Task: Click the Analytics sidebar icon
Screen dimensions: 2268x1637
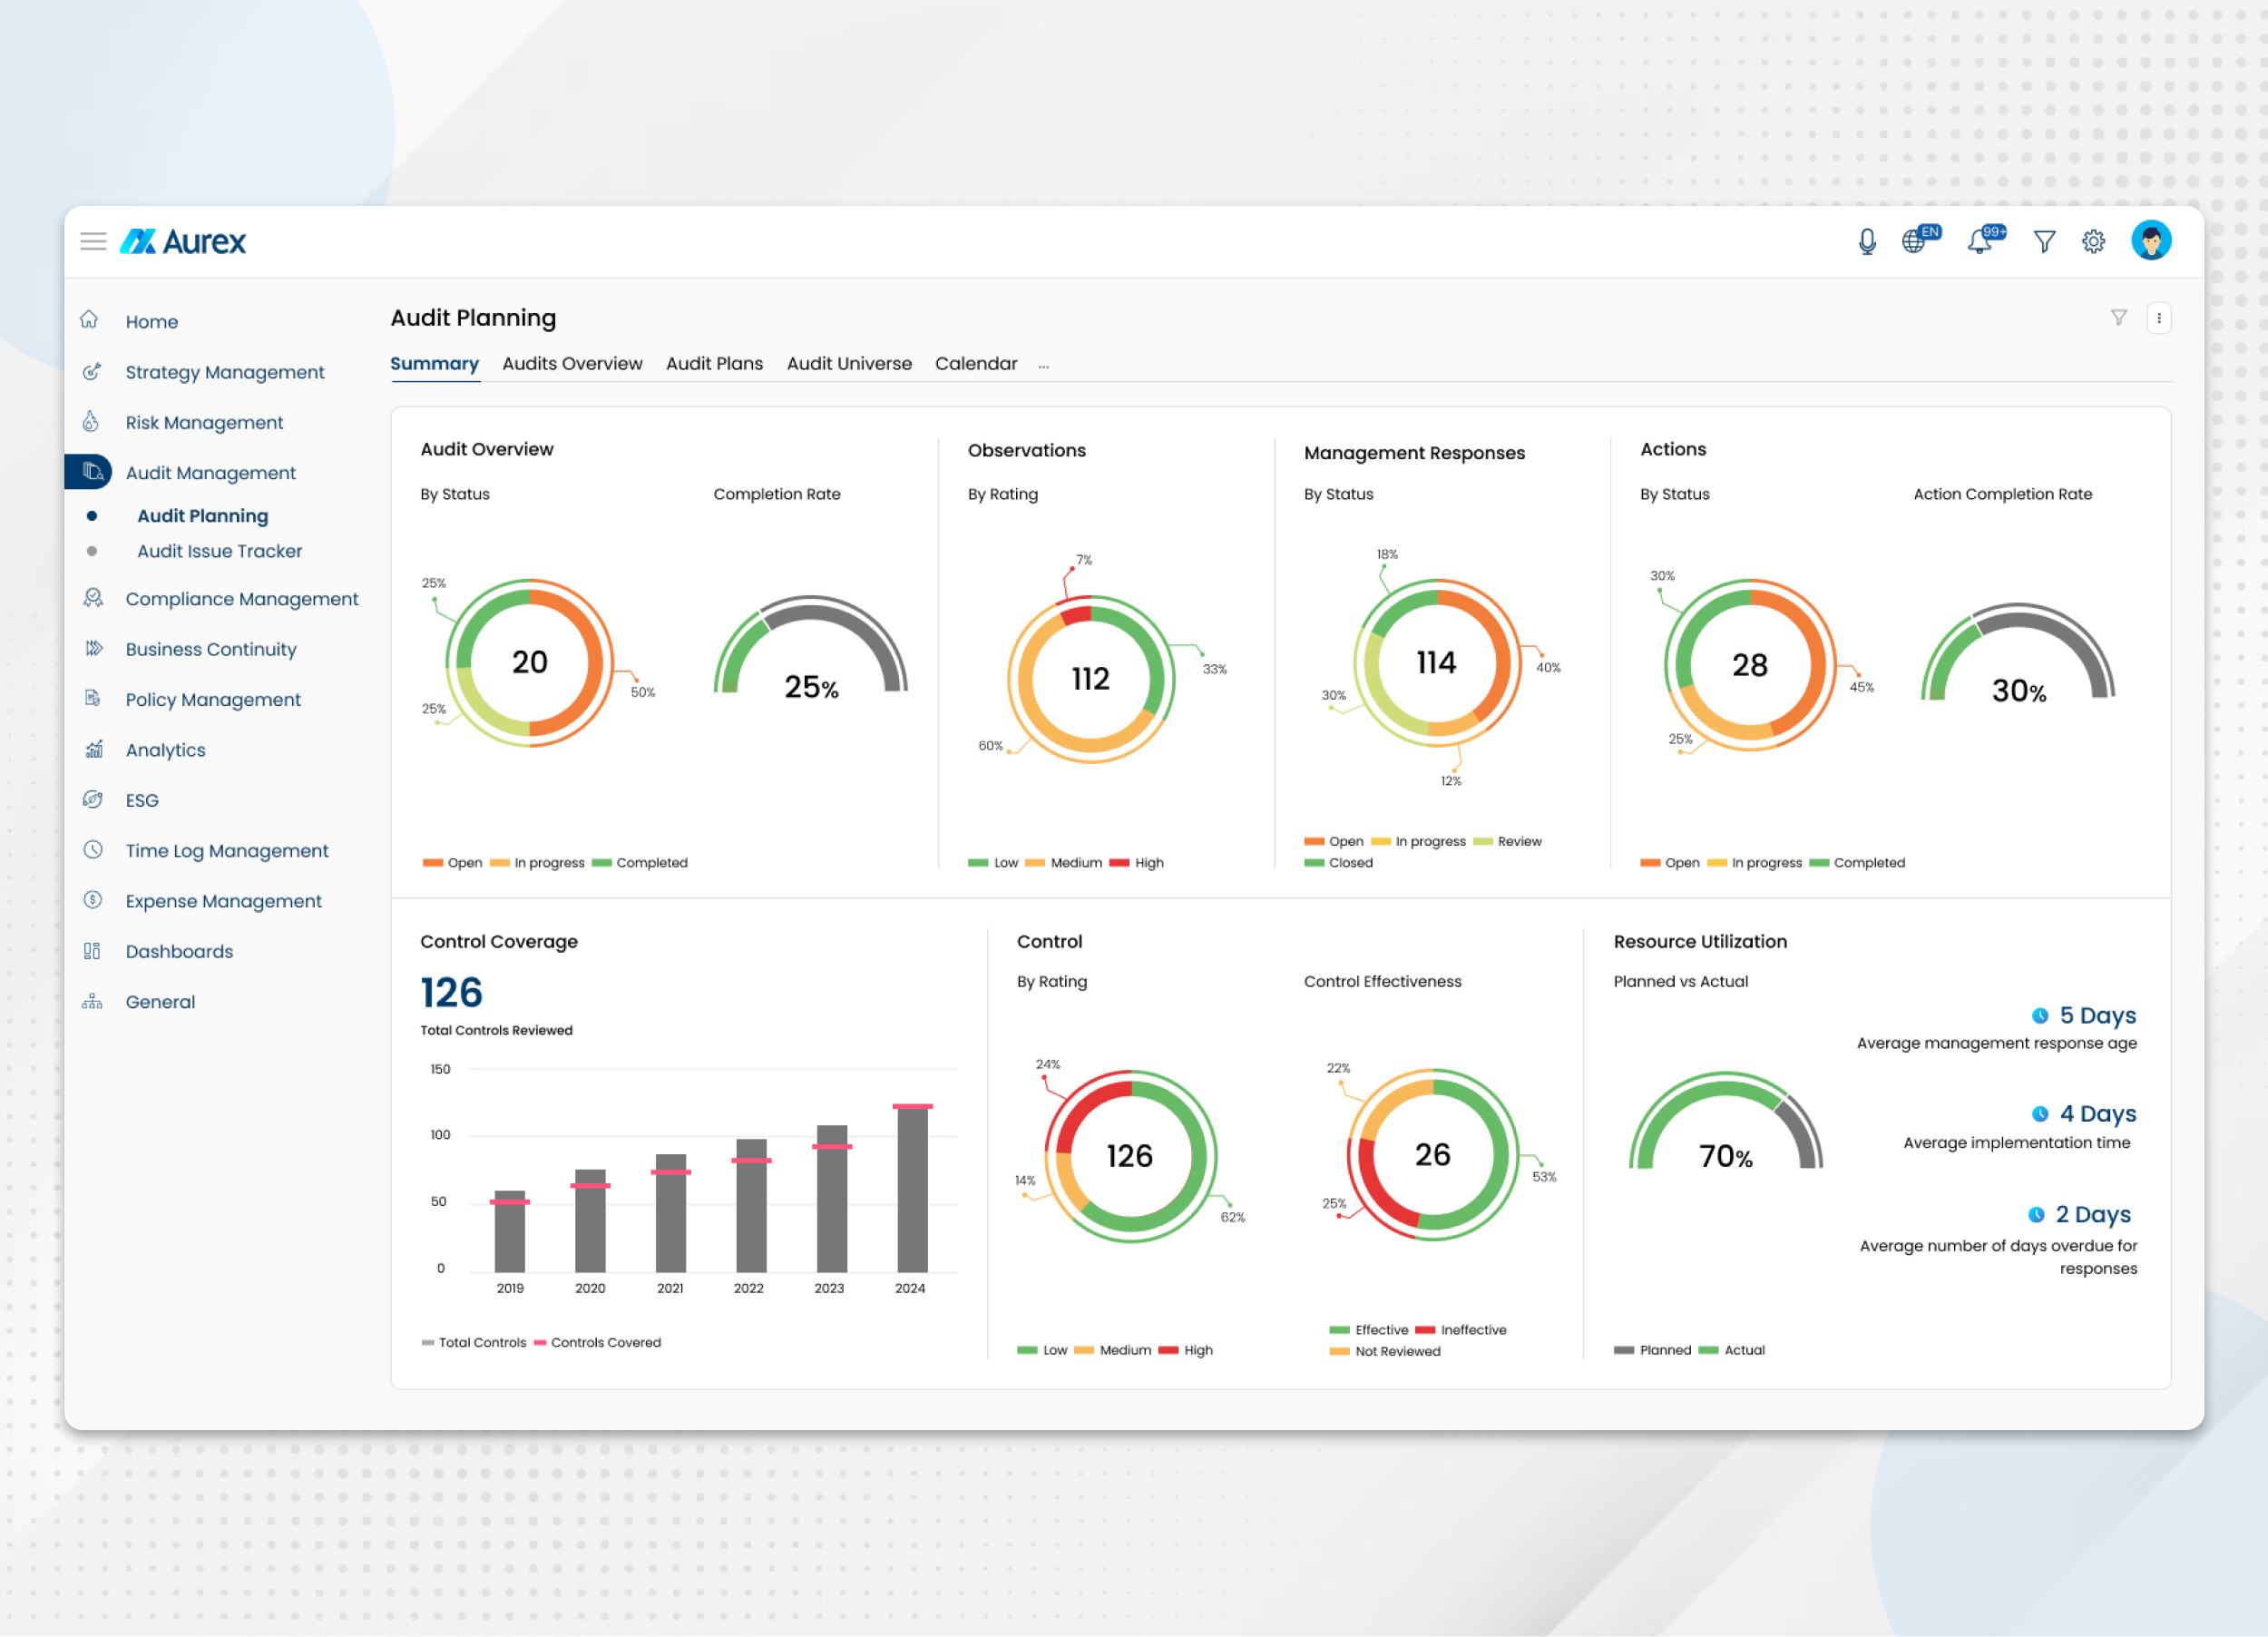Action: (93, 749)
